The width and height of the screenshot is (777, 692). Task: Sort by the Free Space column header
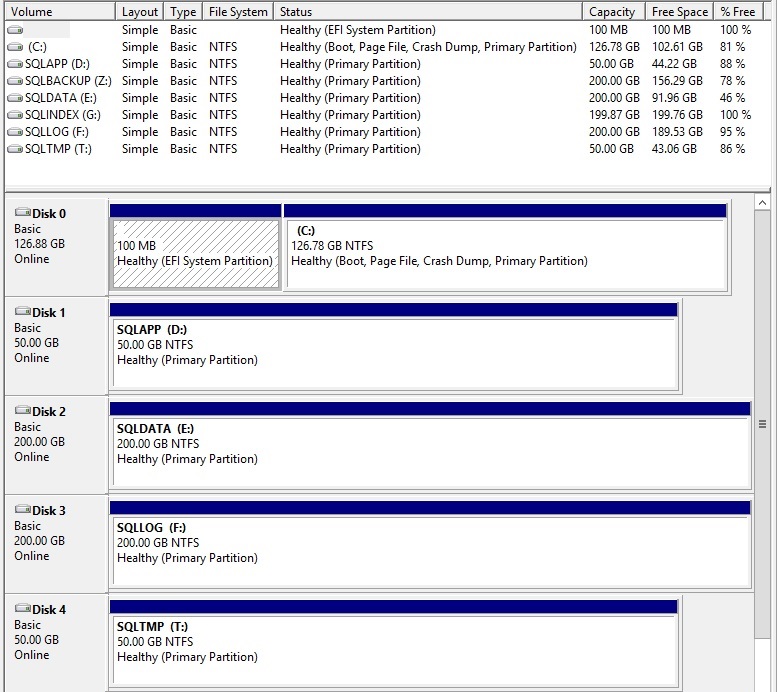(679, 12)
